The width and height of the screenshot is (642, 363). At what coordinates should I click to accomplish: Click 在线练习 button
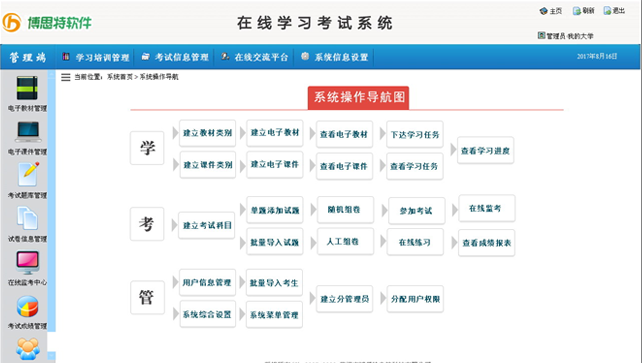415,242
